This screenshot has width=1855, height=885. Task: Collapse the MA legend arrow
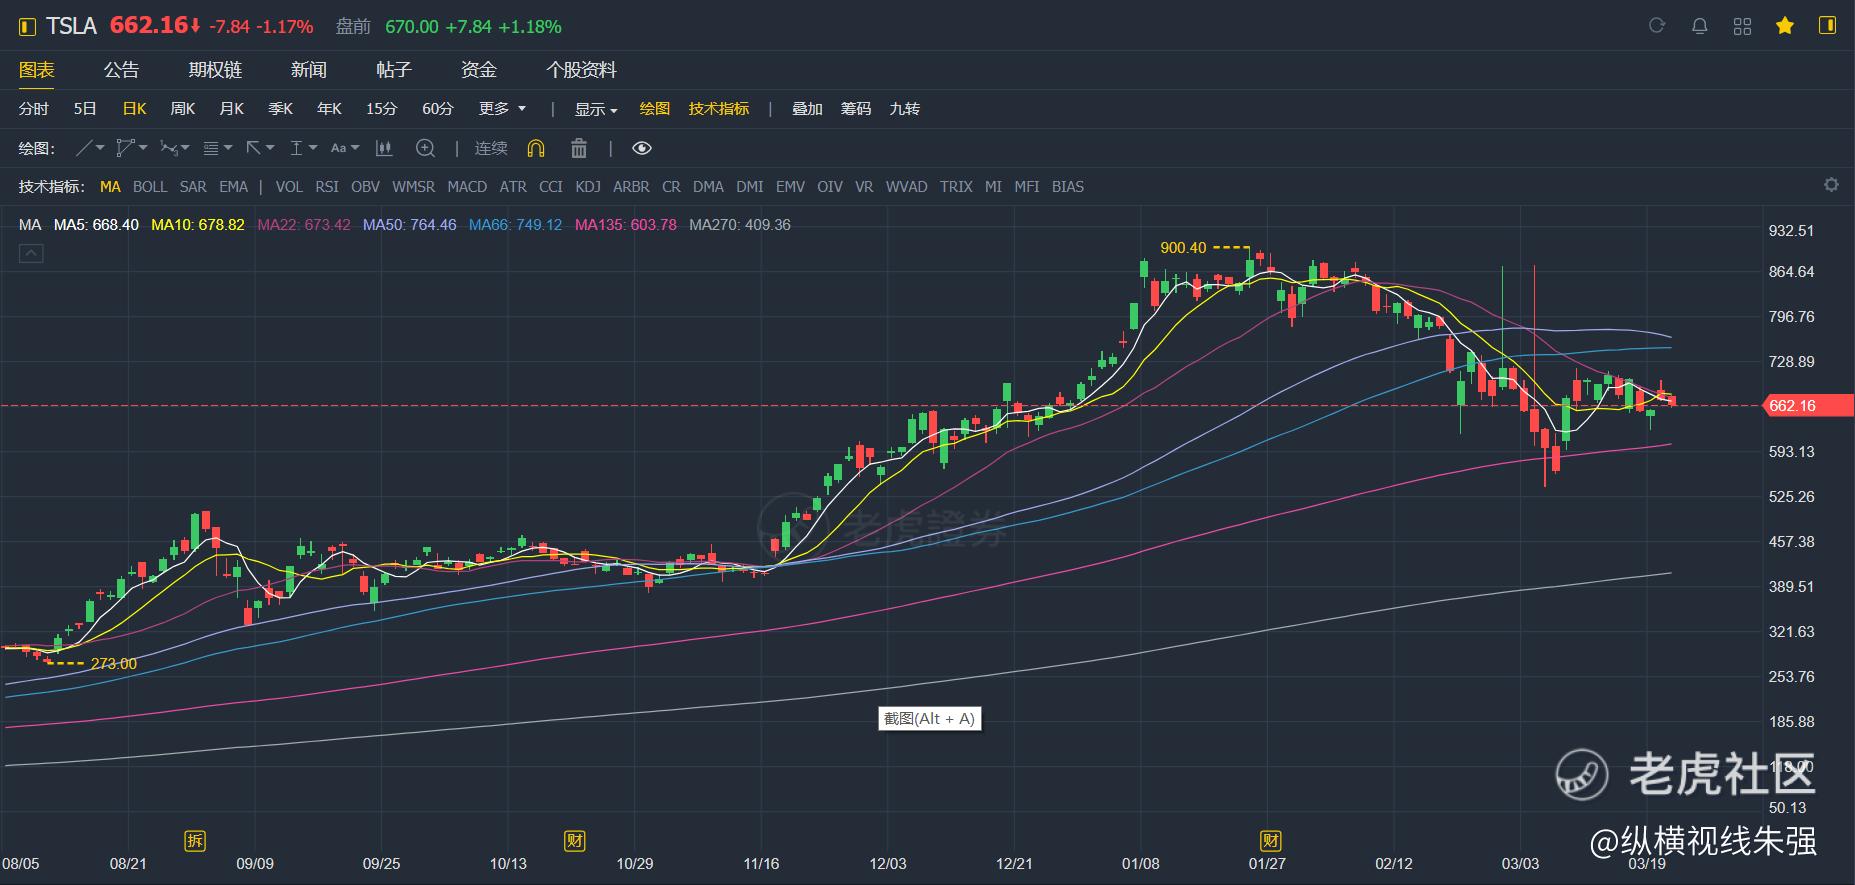[x=31, y=254]
